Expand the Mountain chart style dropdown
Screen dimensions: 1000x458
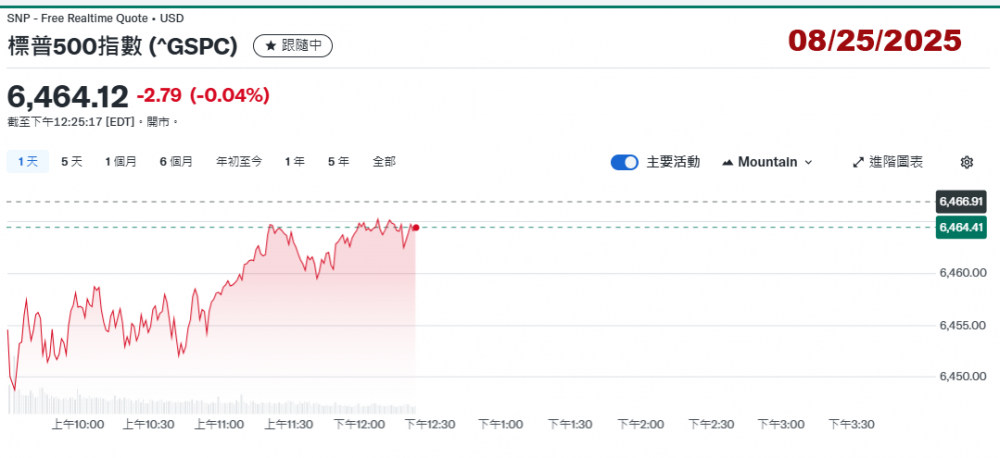tap(808, 162)
